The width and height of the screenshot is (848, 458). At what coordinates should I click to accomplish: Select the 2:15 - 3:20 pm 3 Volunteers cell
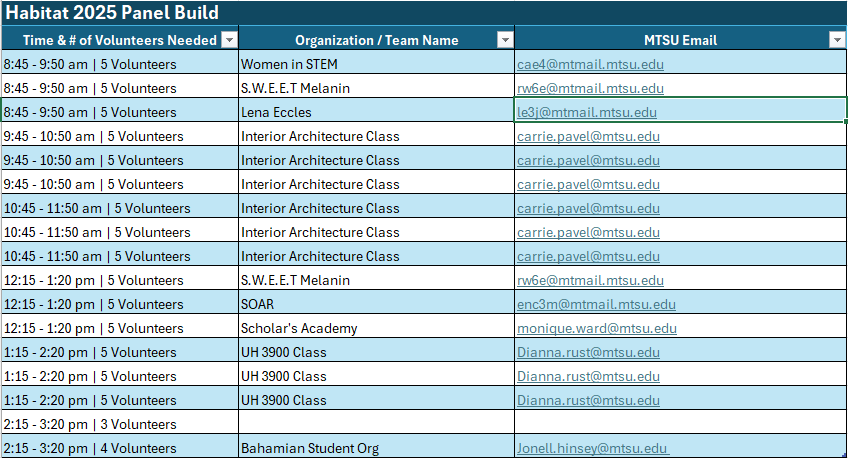click(90, 425)
